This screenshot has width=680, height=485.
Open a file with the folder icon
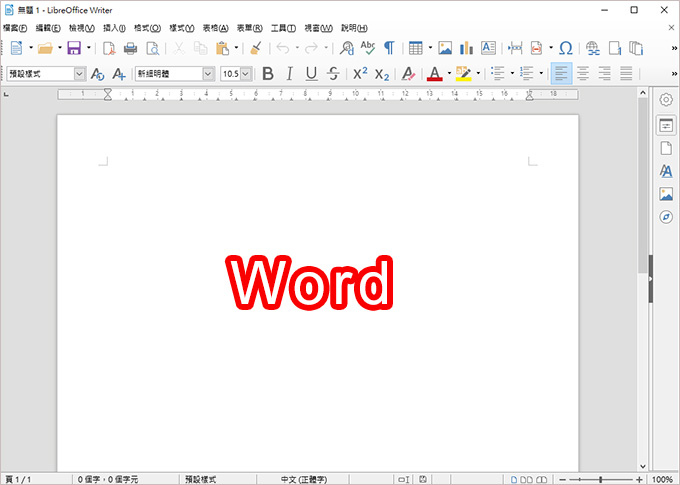[45, 48]
